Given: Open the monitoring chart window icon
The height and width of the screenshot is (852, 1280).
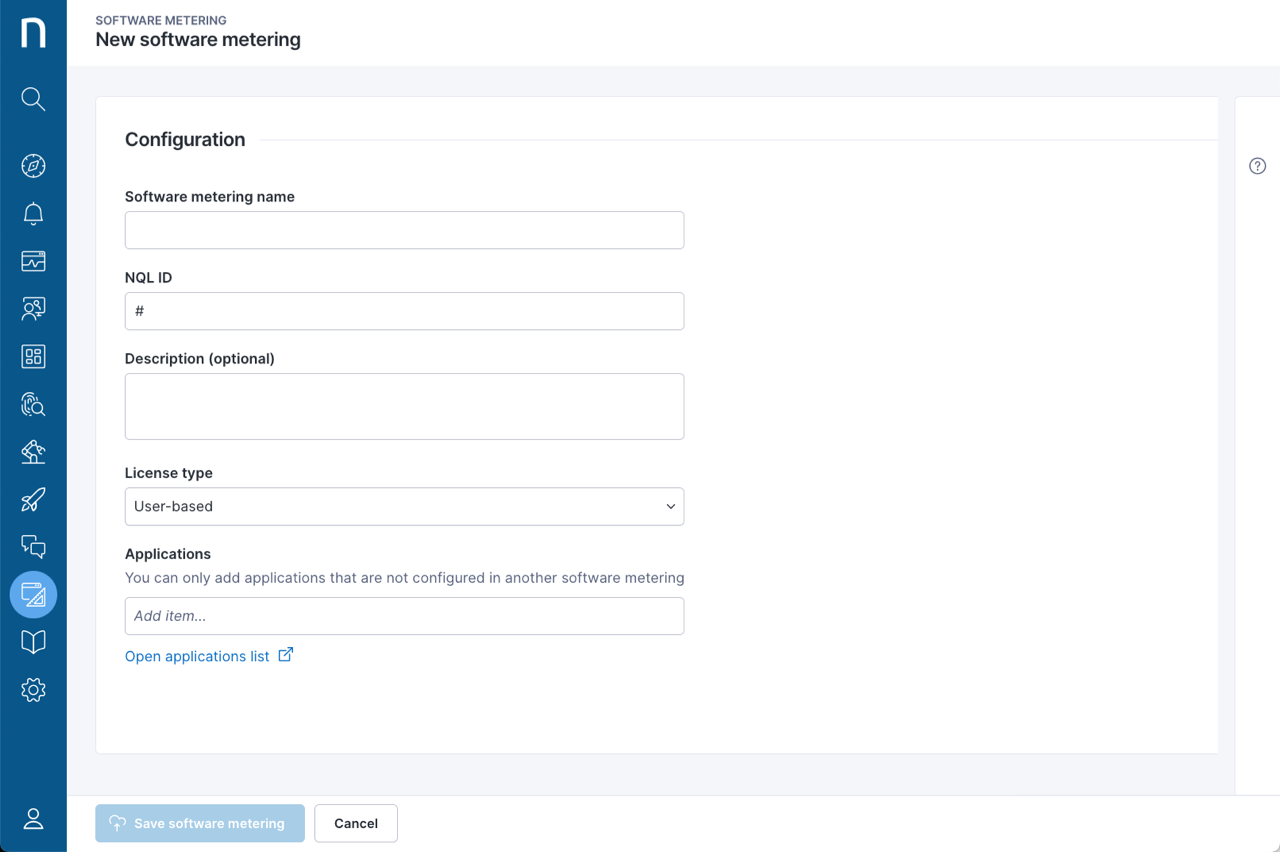Looking at the screenshot, I should pyautogui.click(x=33, y=261).
